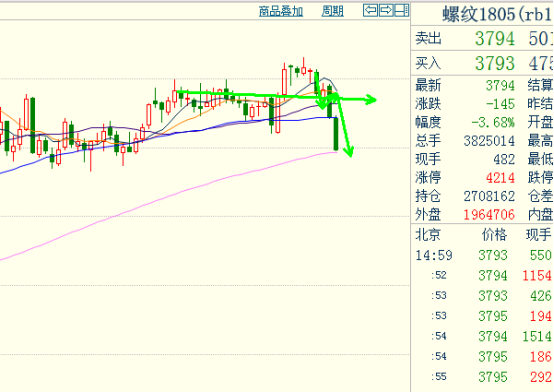554x392 pixels.
Task: Toggle the split-panel layout icon
Action: (x=401, y=10)
